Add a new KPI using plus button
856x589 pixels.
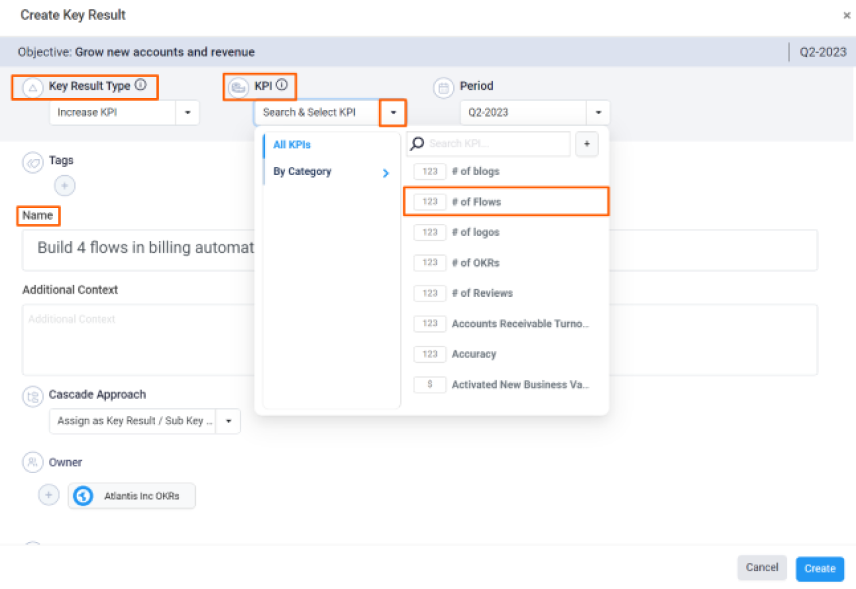[587, 144]
